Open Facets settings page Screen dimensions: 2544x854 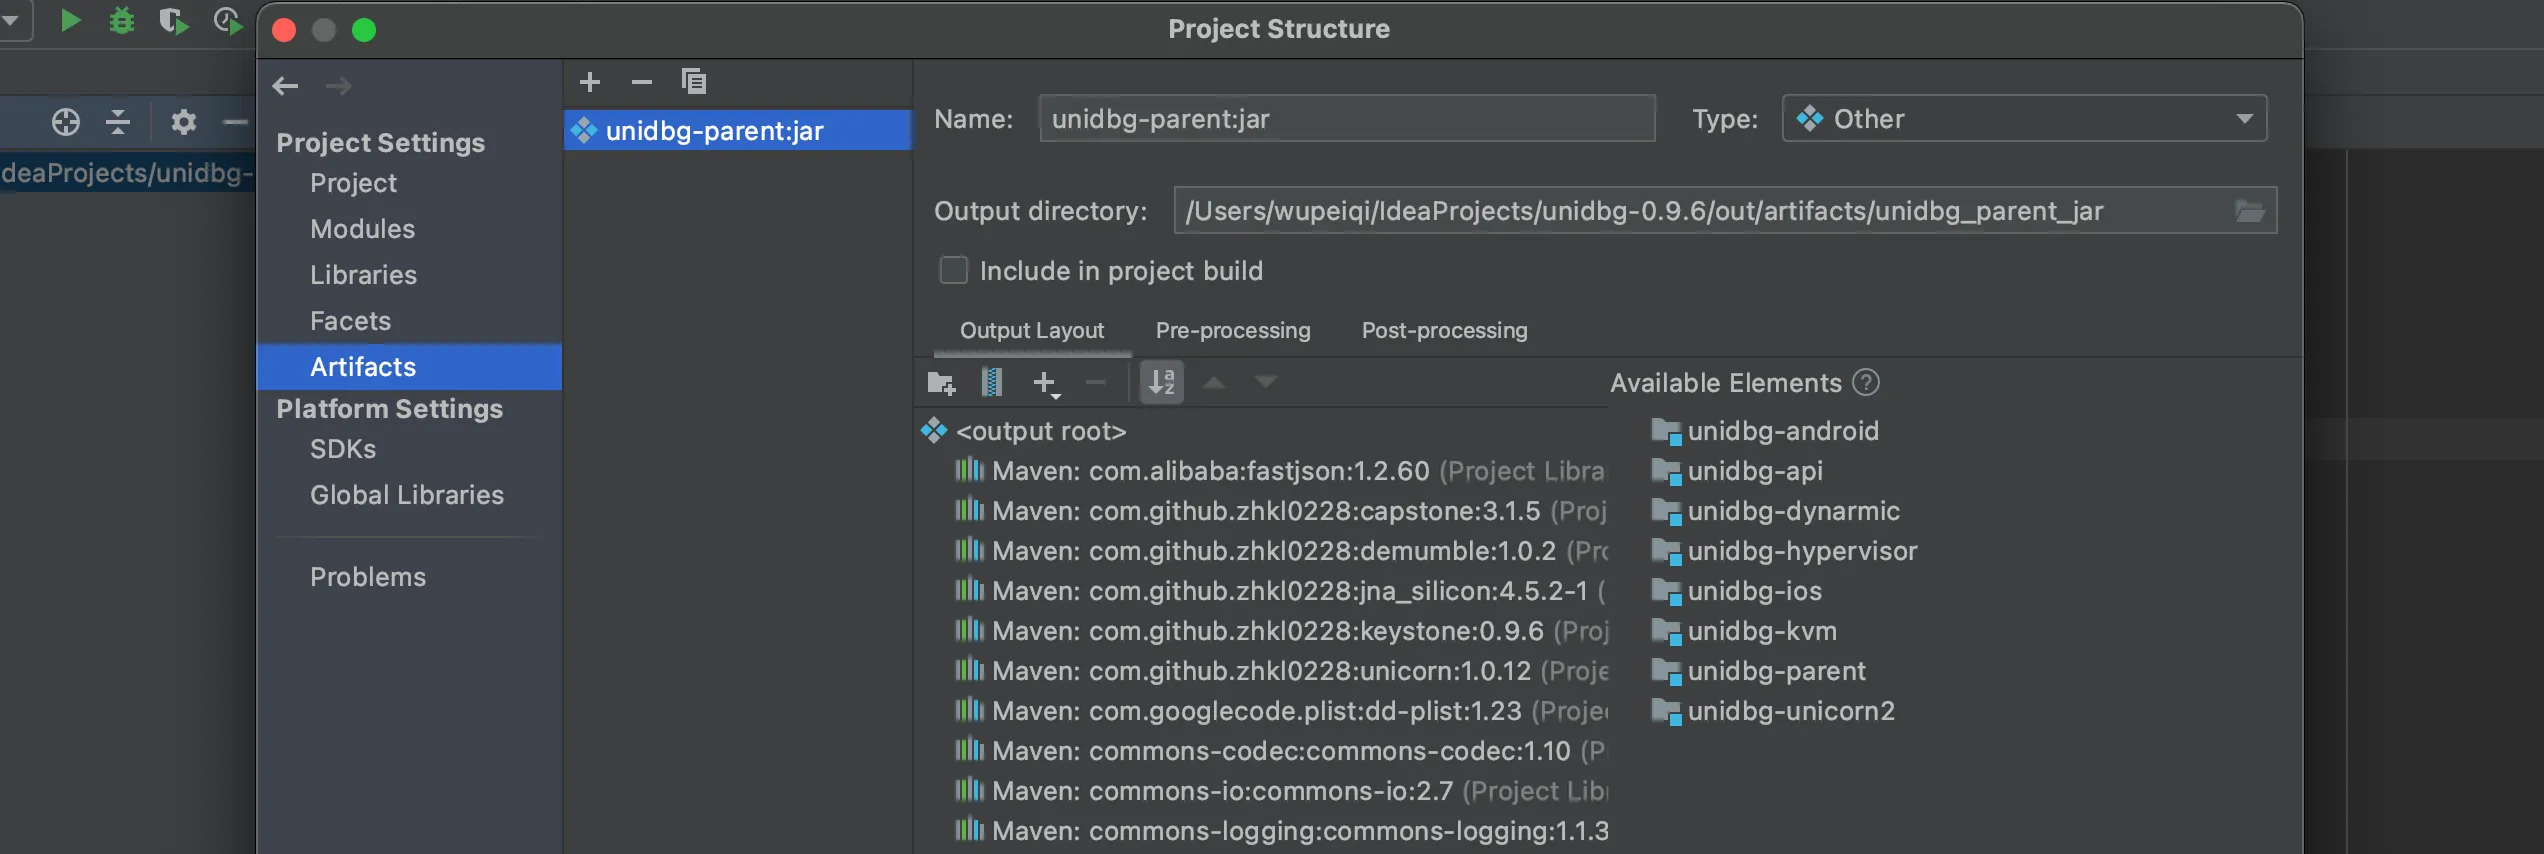coord(350,322)
